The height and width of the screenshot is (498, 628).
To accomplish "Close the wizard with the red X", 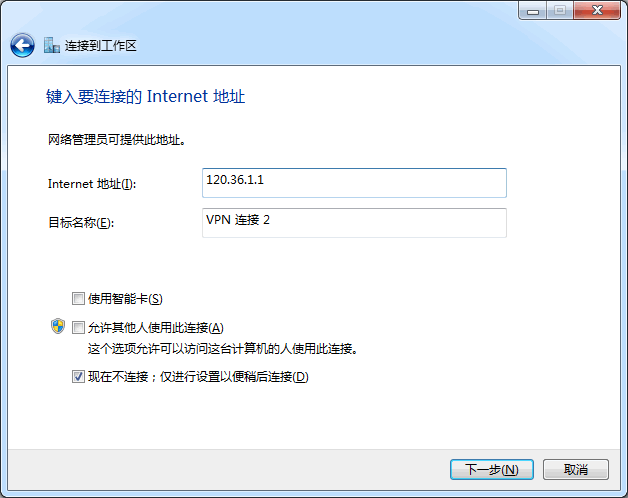I will [x=597, y=11].
